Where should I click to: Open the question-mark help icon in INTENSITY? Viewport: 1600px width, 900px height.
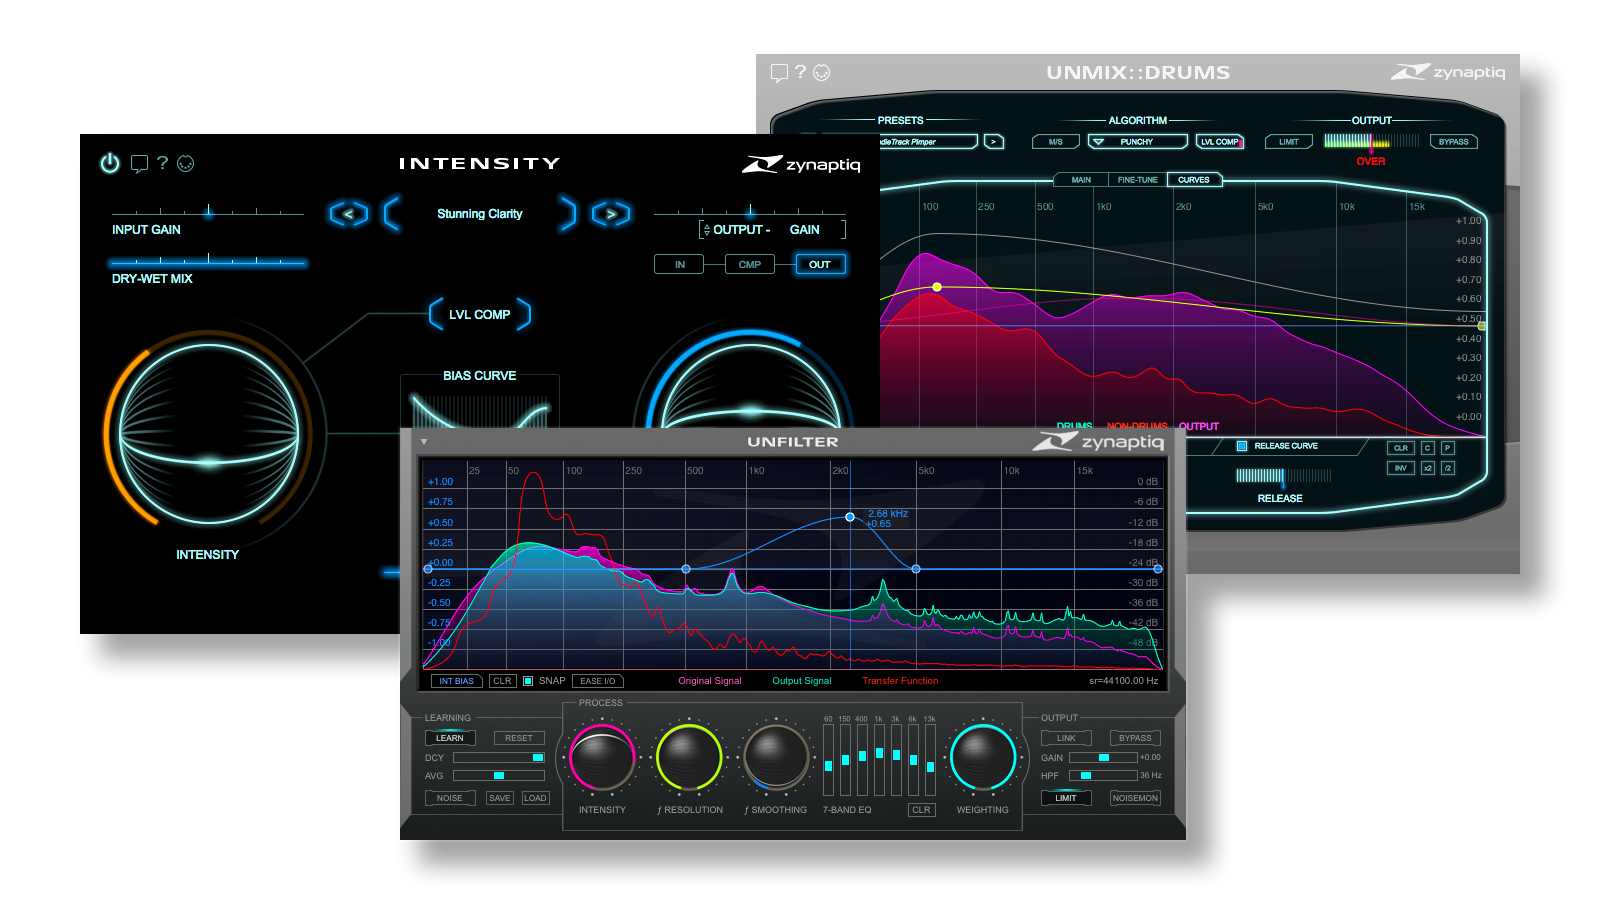click(162, 162)
